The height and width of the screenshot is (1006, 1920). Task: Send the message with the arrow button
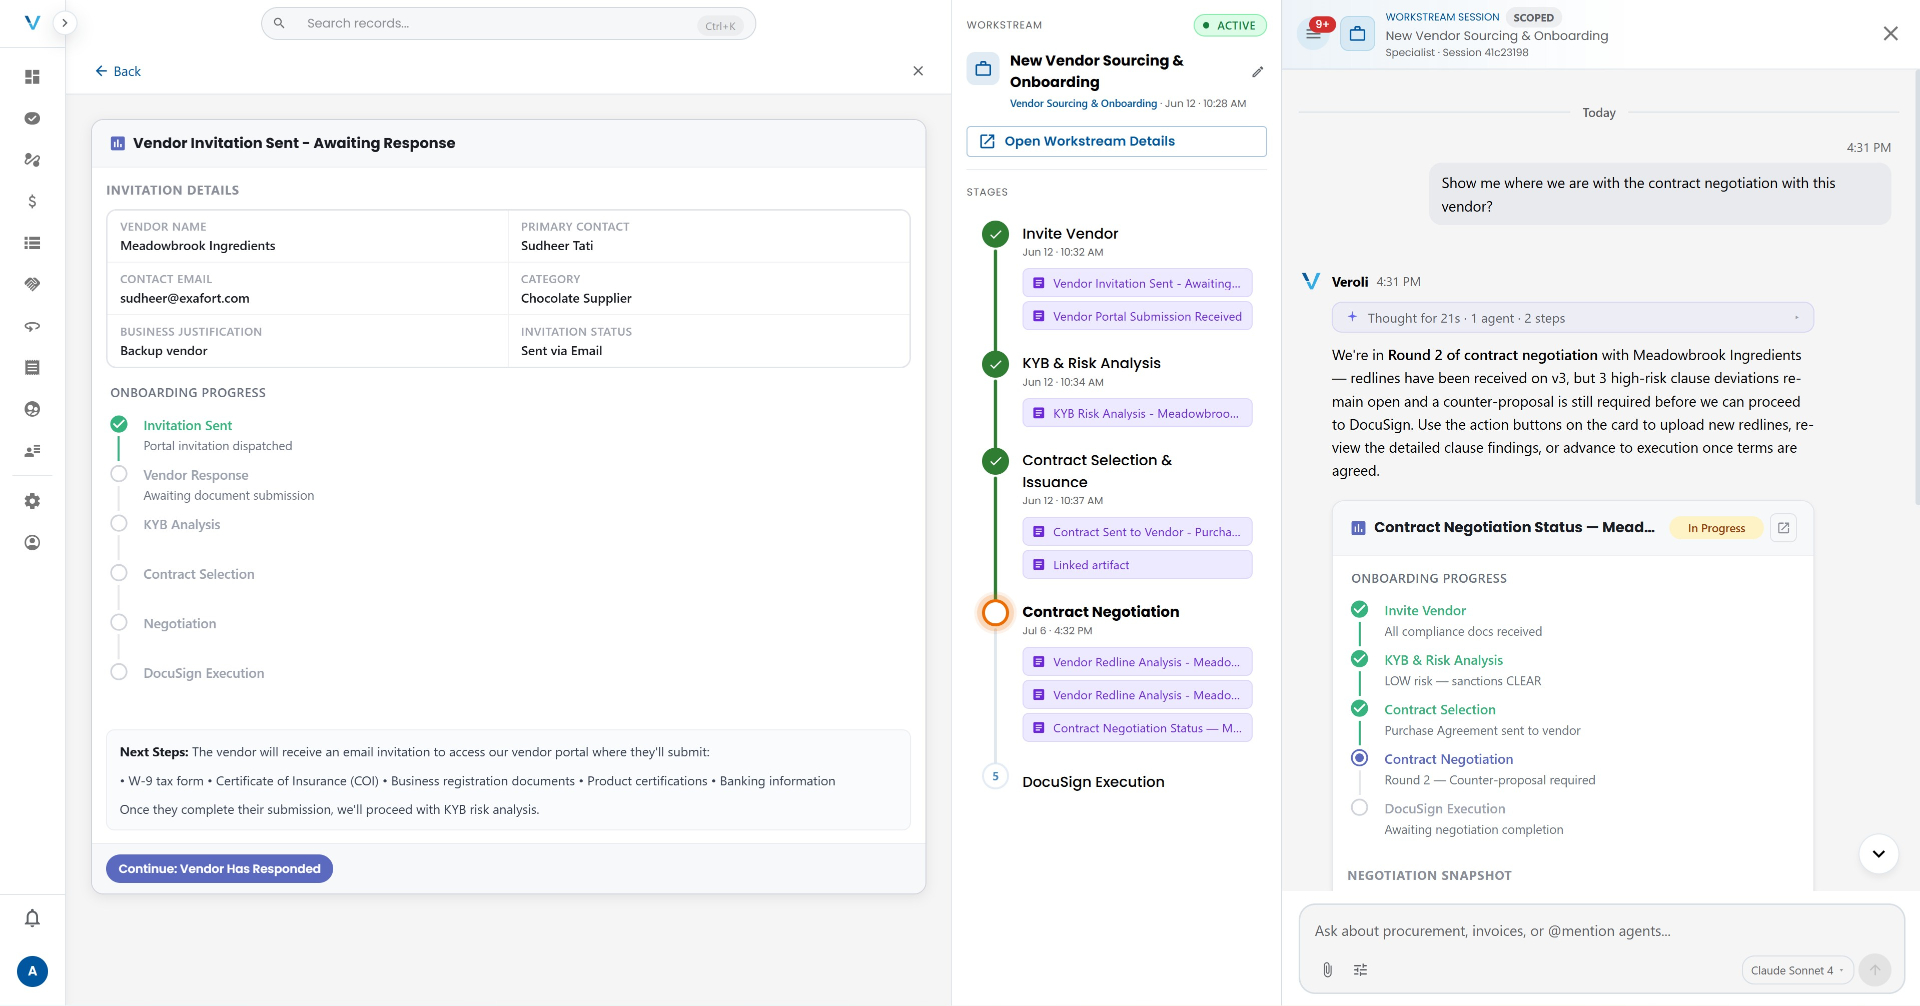click(1875, 970)
